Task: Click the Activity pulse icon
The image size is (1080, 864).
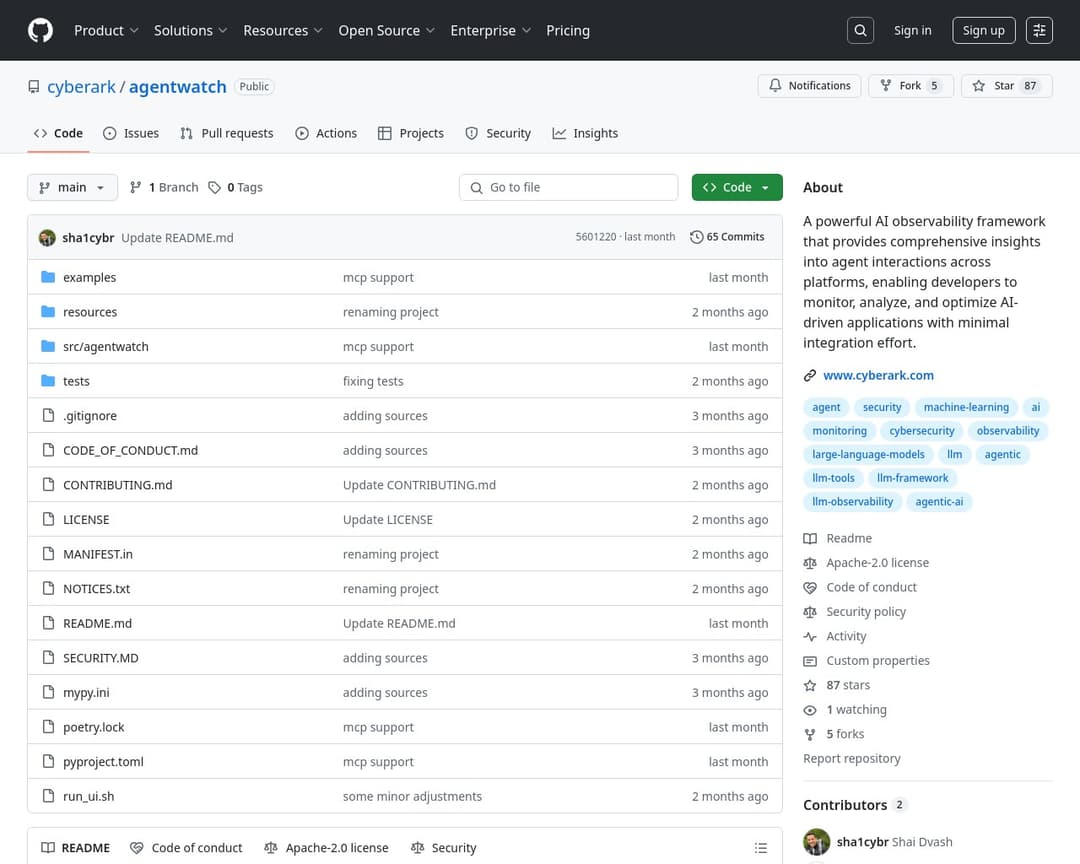Action: pos(810,637)
